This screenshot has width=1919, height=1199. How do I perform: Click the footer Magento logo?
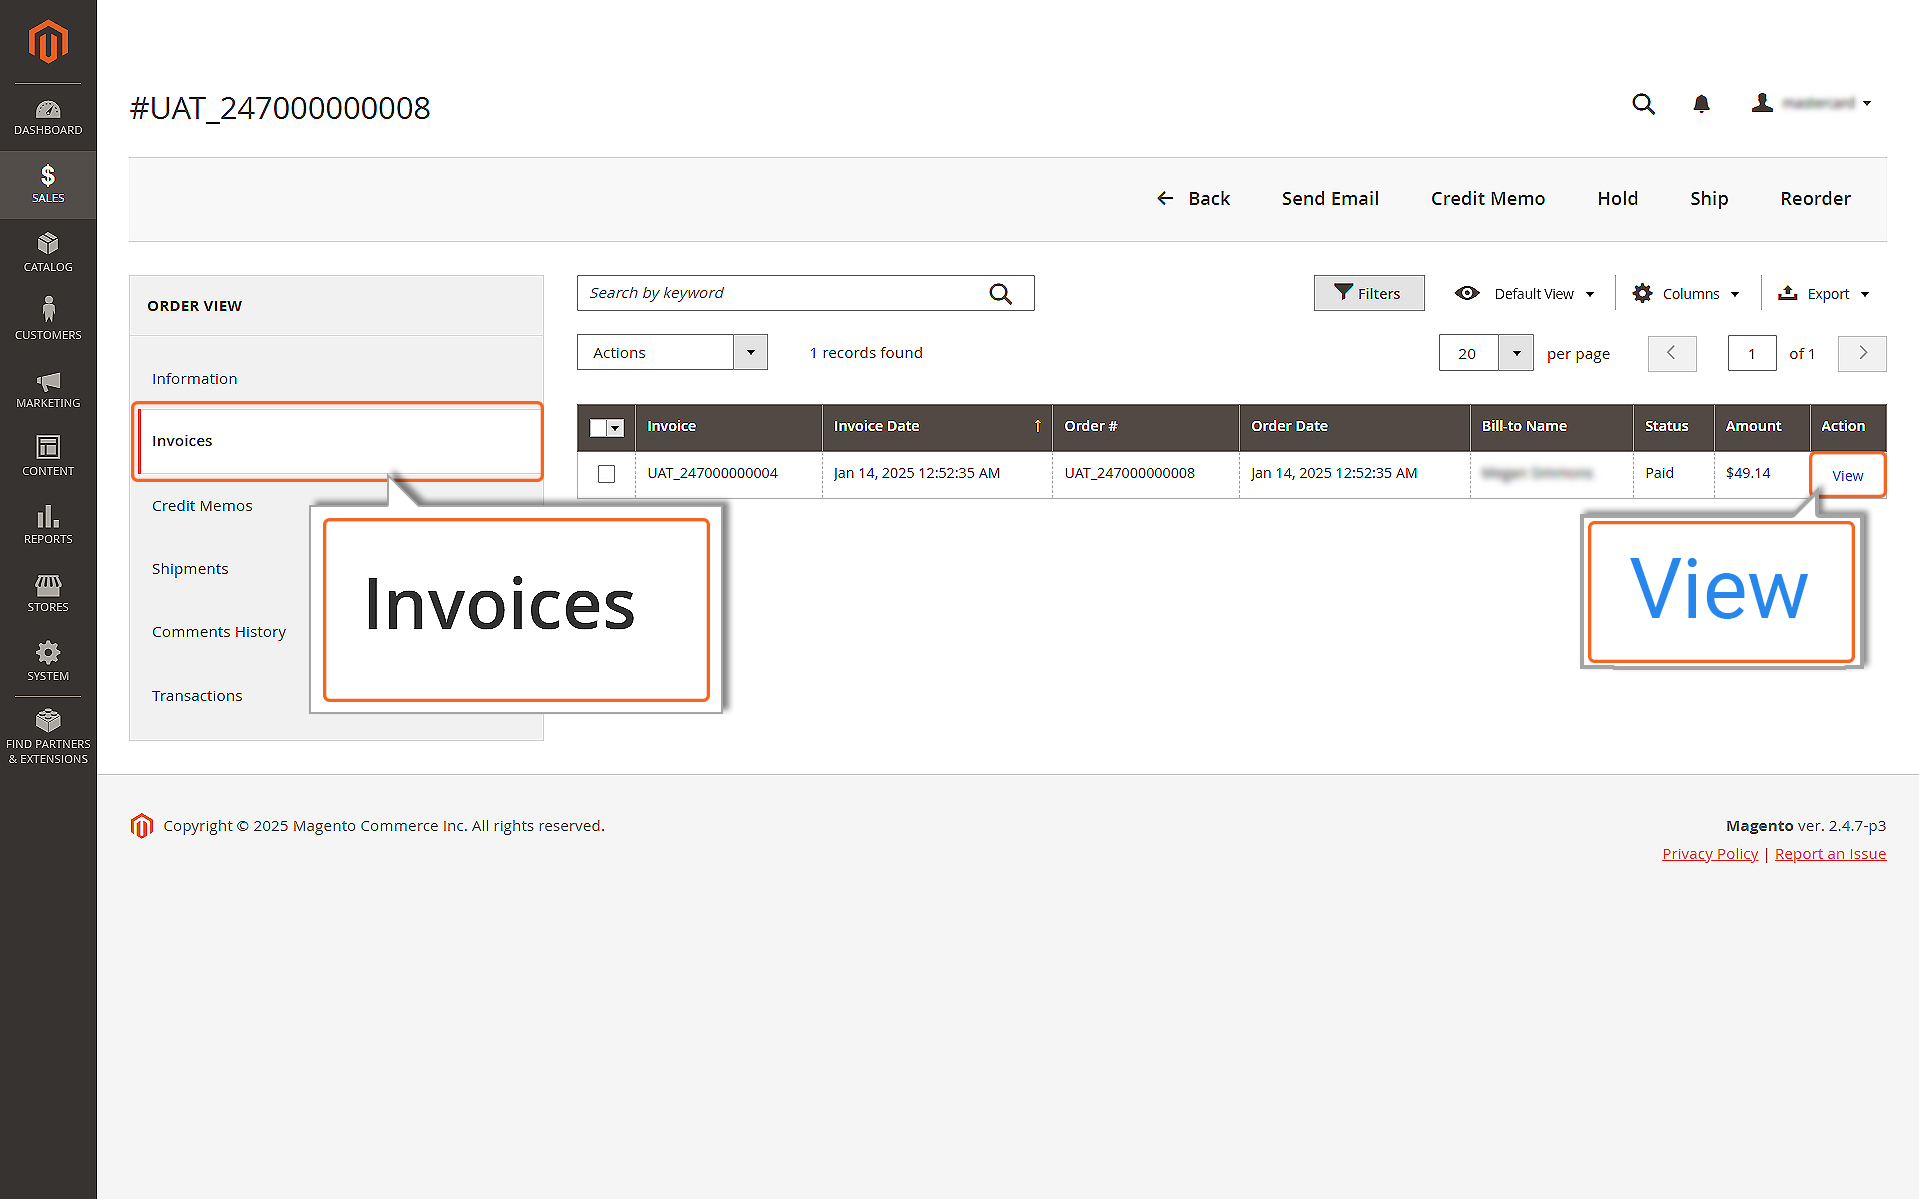(x=142, y=825)
